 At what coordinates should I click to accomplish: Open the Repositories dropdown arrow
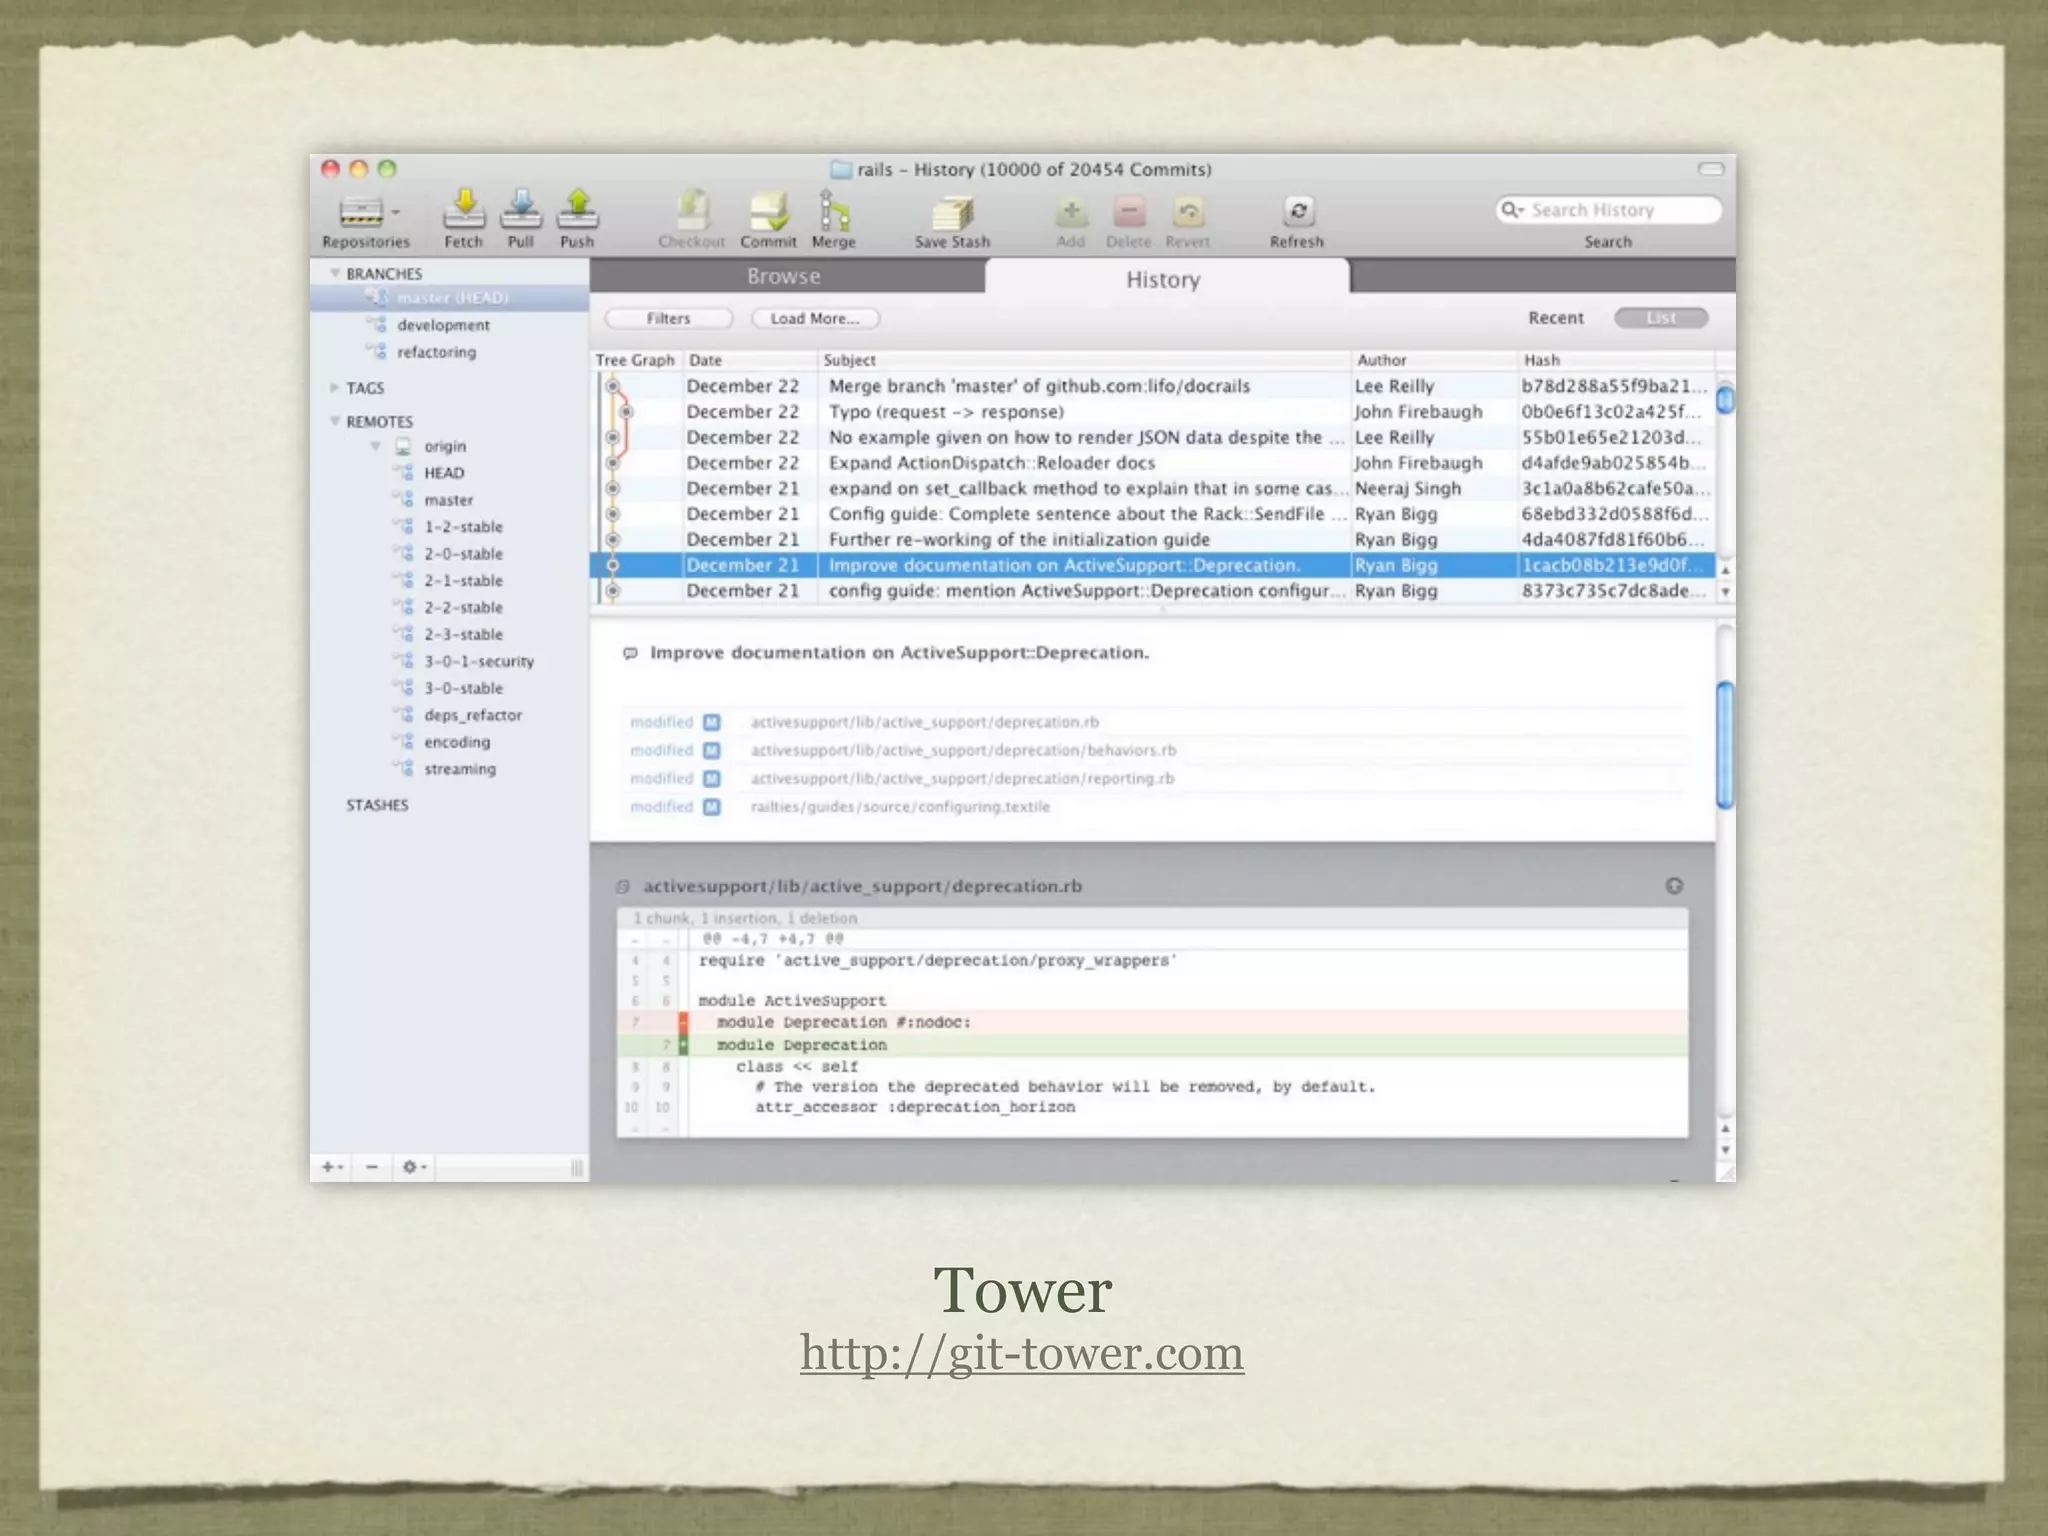(x=396, y=212)
